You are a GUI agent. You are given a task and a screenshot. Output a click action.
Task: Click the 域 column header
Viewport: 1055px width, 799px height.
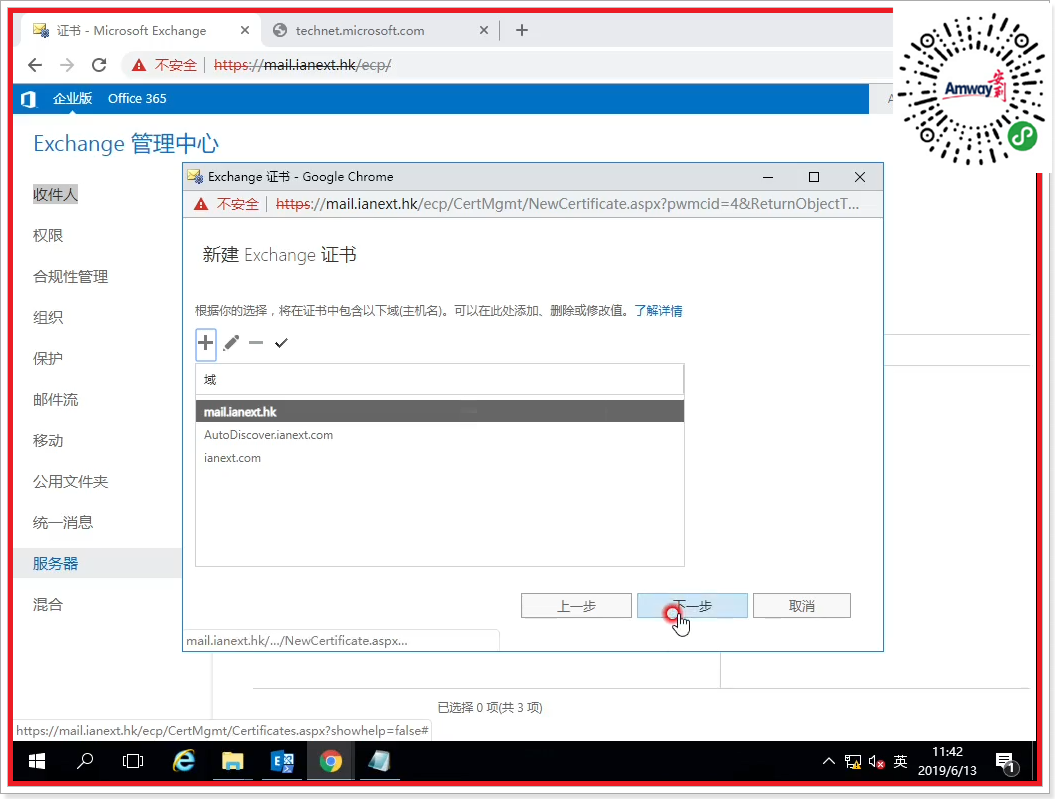[440, 379]
